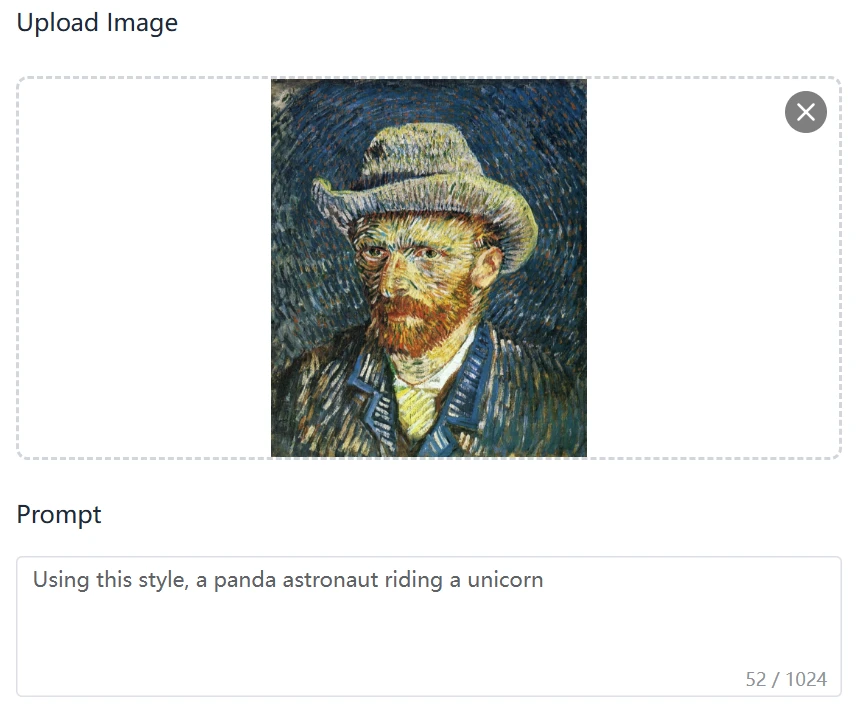Screen dimensions: 861x715
Task: Click the 52 / 1024 character counter
Action: (789, 679)
